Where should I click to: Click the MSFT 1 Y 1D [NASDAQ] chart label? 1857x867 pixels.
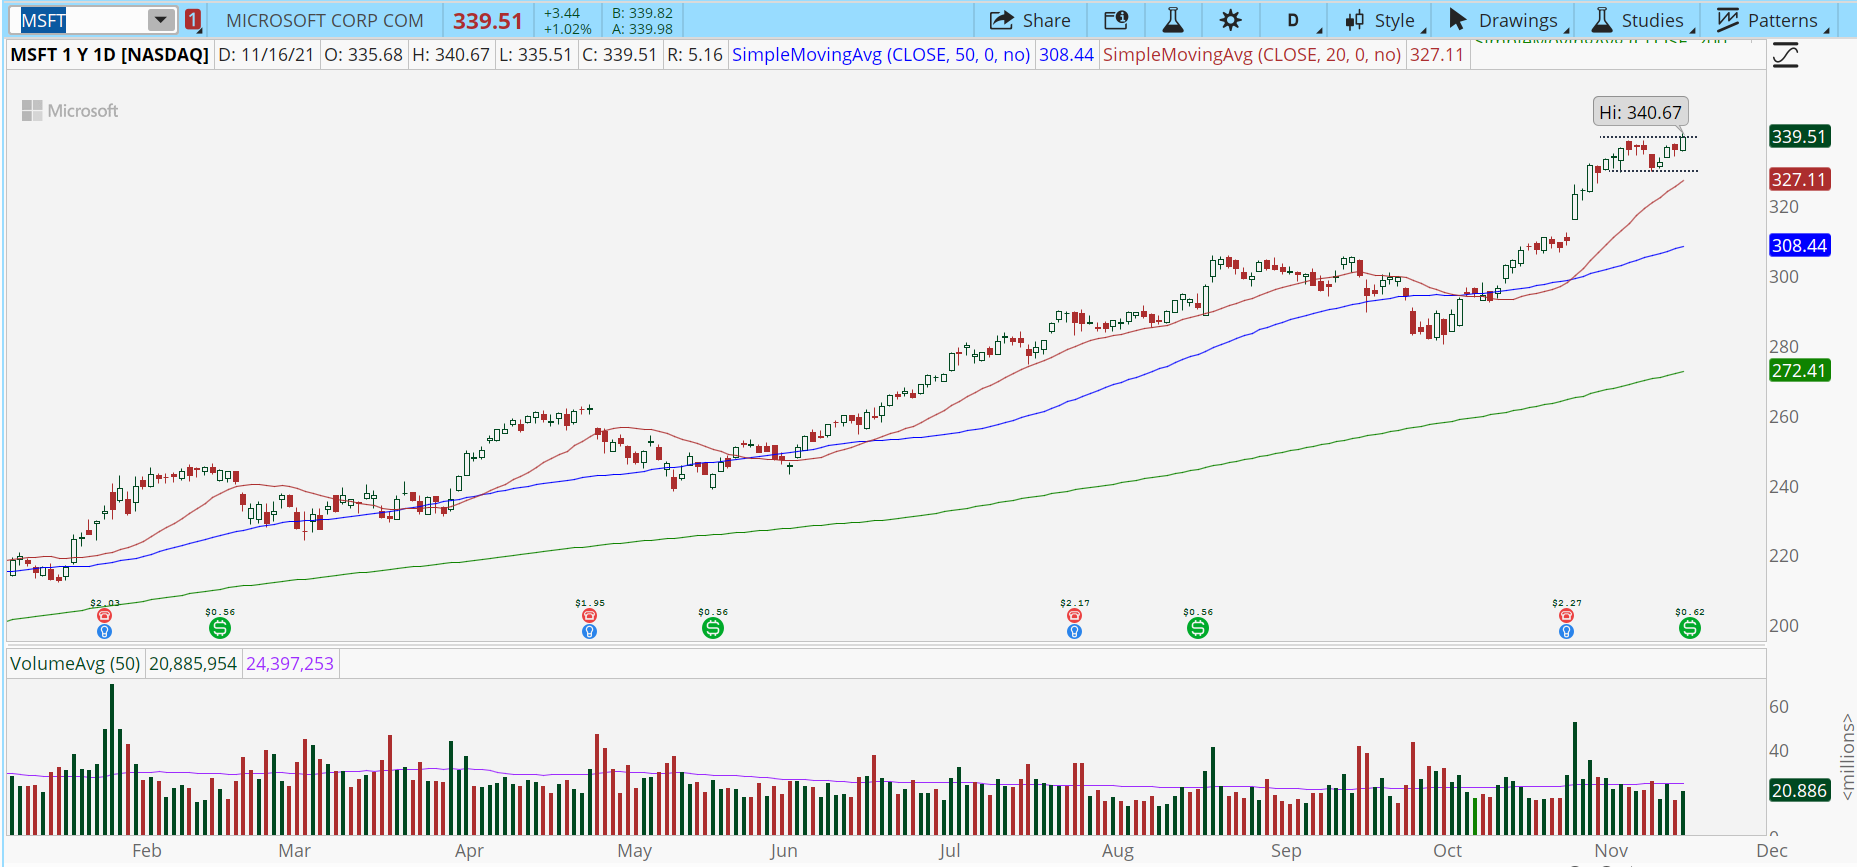110,55
